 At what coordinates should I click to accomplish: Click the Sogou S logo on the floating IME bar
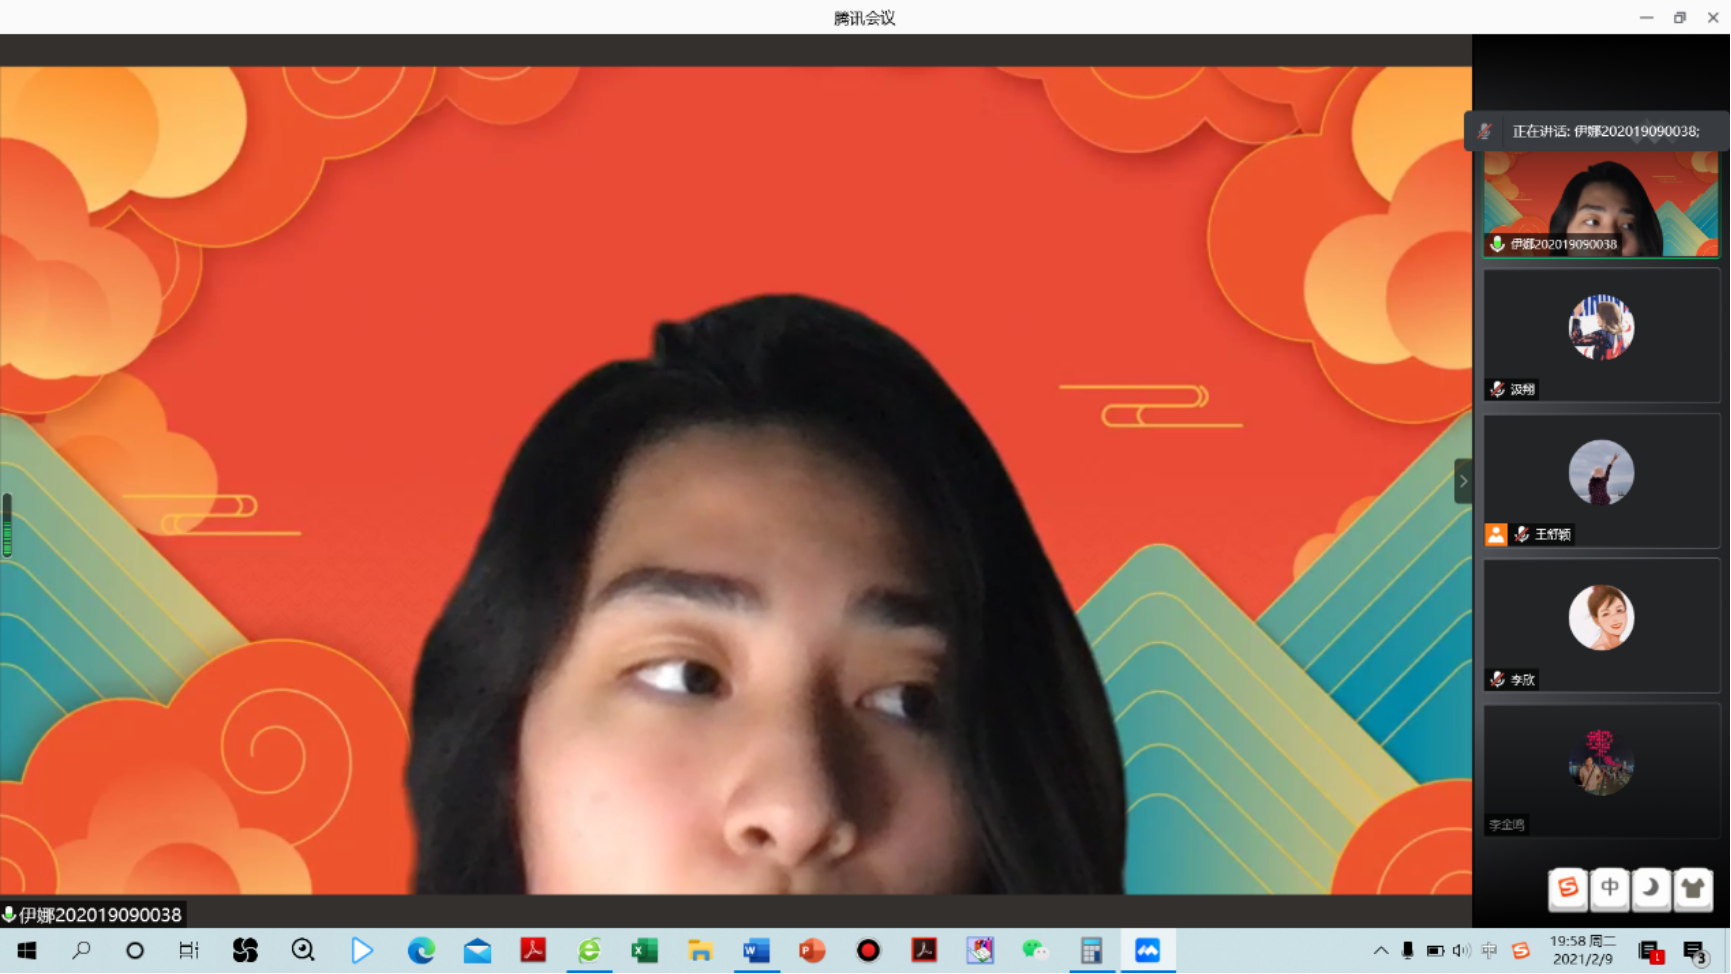[x=1567, y=888]
